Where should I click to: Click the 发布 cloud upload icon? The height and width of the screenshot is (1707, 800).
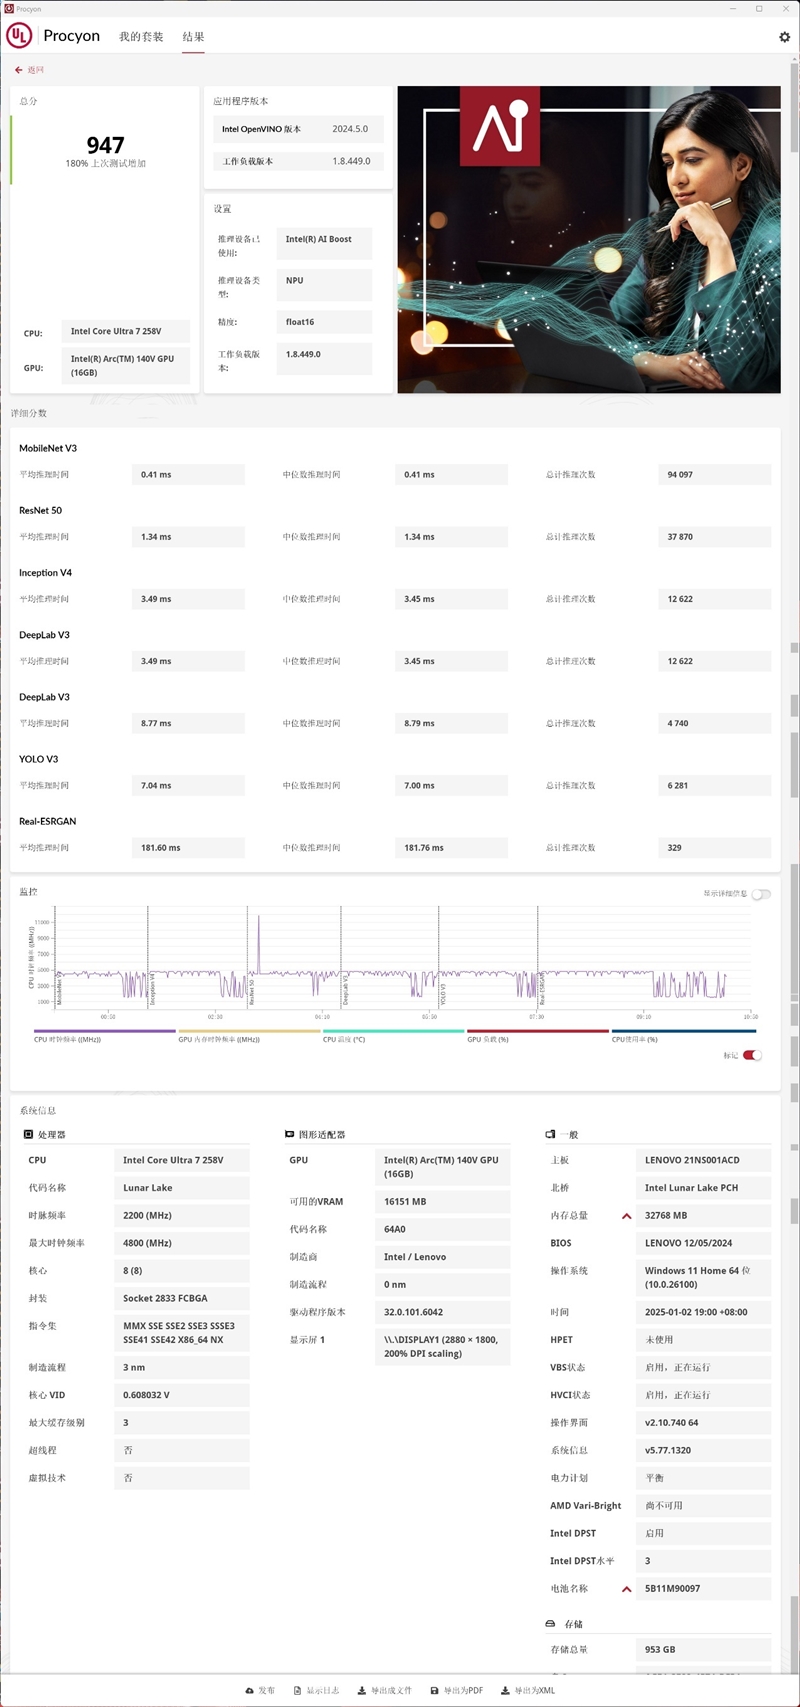(249, 1690)
